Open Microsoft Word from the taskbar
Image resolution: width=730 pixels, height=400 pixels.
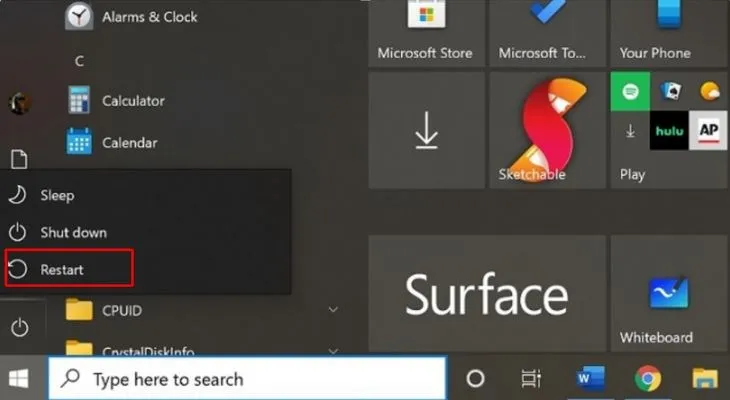pos(590,379)
